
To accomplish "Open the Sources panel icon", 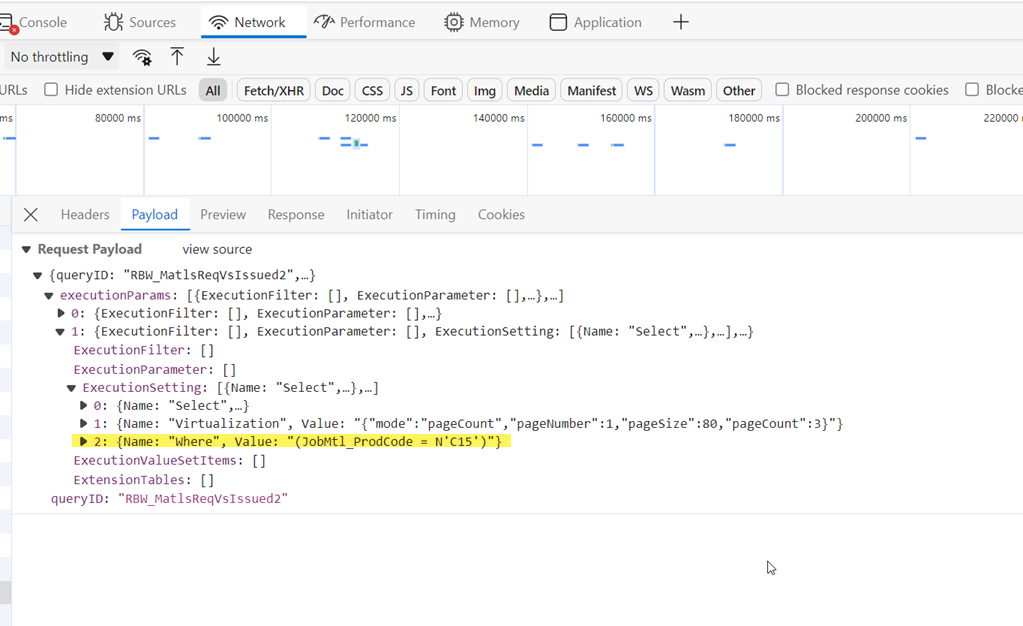I will (114, 21).
